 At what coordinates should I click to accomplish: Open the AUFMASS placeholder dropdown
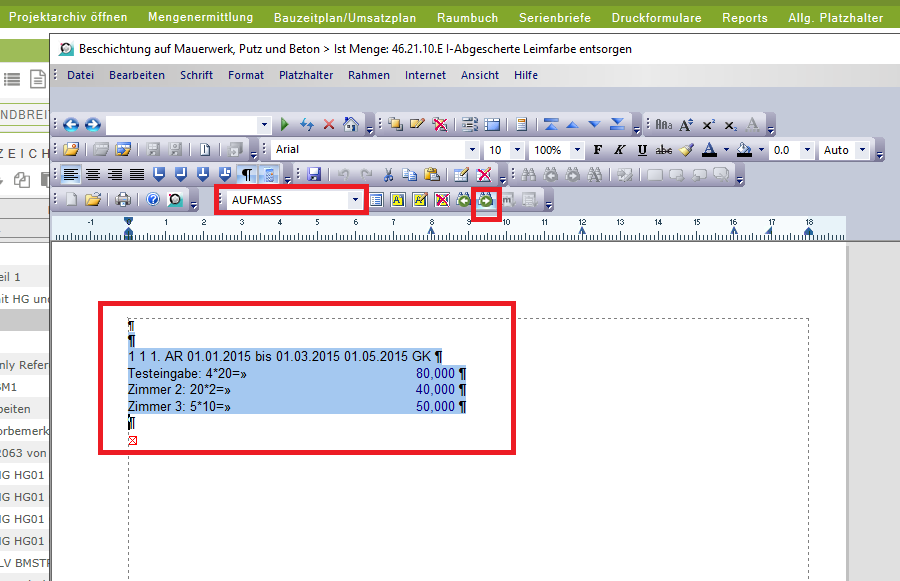pyautogui.click(x=355, y=200)
